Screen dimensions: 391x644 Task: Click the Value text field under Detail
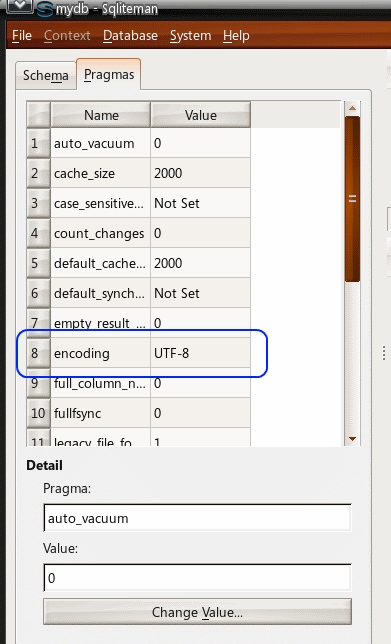tap(197, 578)
